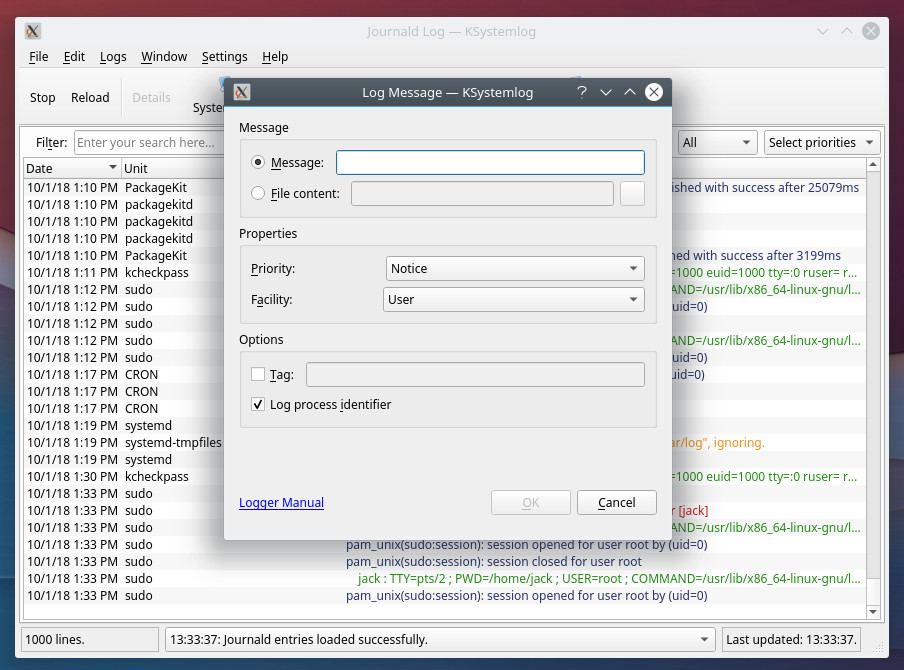Screen dimensions: 904x670
Task: Cancel the Log Message dialog
Action: click(x=616, y=503)
